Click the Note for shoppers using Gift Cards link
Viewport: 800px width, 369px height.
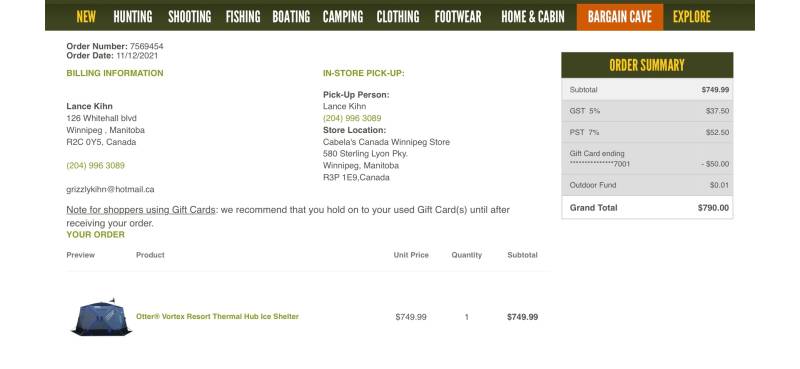141,210
